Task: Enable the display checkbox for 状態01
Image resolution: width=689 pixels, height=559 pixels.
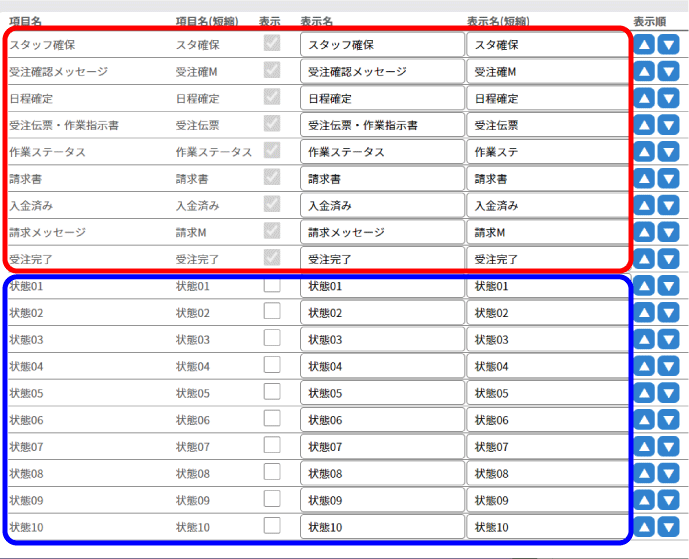Action: (272, 285)
